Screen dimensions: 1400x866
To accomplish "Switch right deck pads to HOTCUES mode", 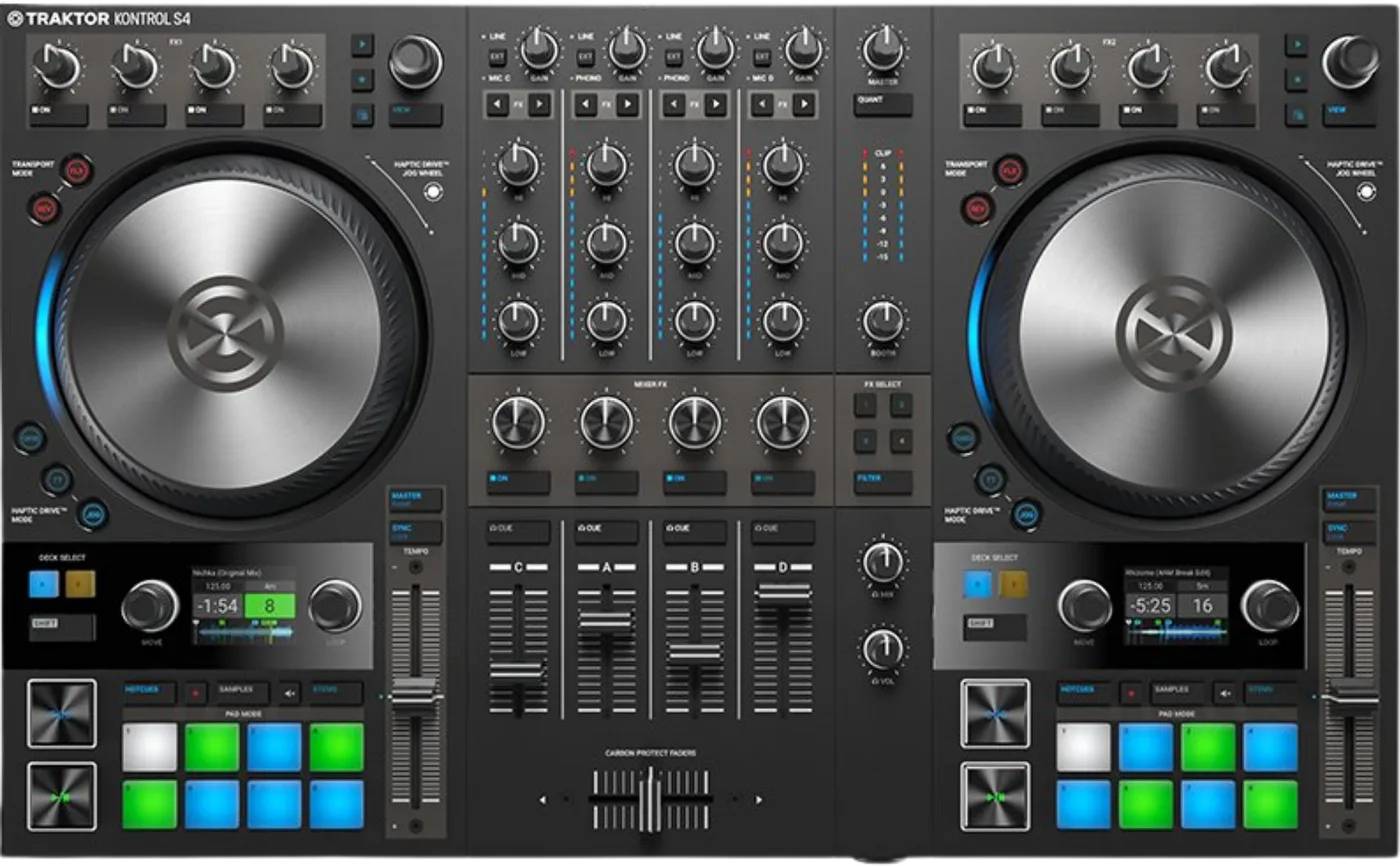I will pos(1084,691).
